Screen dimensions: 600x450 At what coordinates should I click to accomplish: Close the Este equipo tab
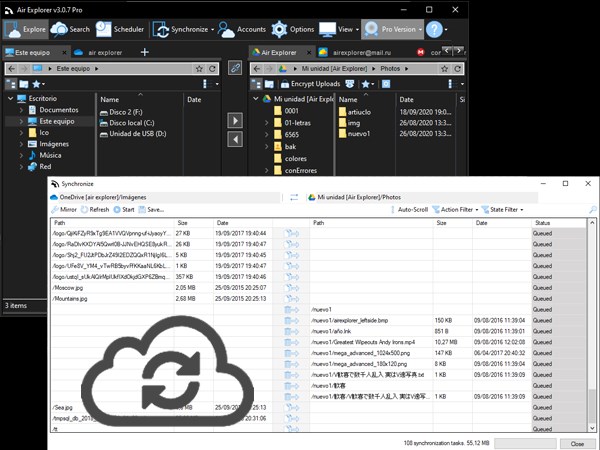click(64, 52)
